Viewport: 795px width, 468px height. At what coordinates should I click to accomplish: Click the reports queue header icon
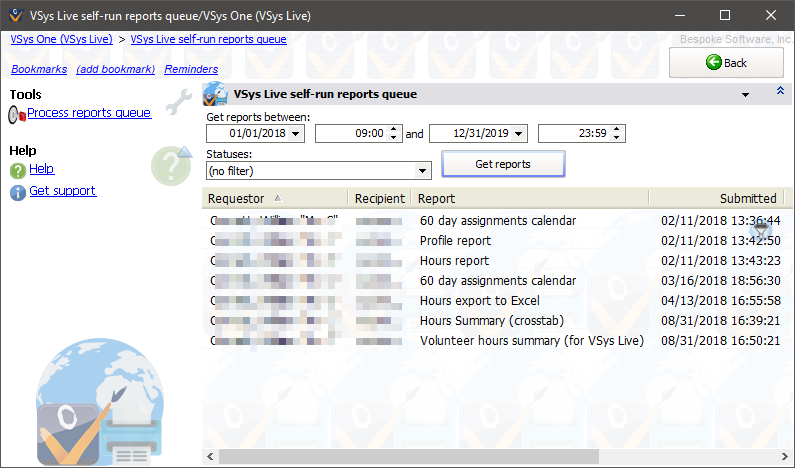point(215,95)
